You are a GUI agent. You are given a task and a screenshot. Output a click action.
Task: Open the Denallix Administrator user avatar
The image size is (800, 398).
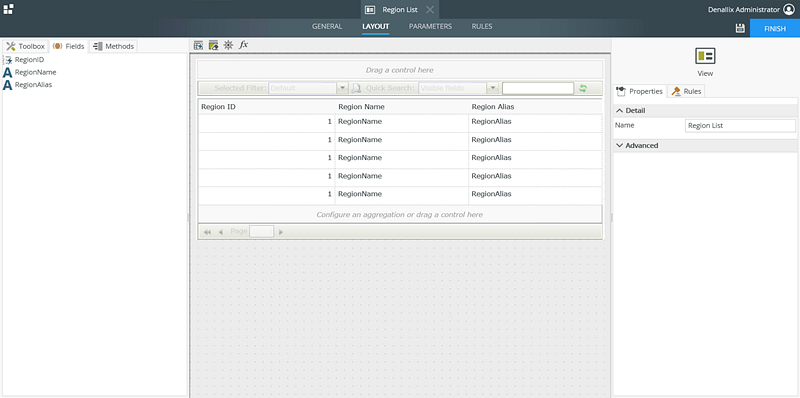tap(789, 10)
